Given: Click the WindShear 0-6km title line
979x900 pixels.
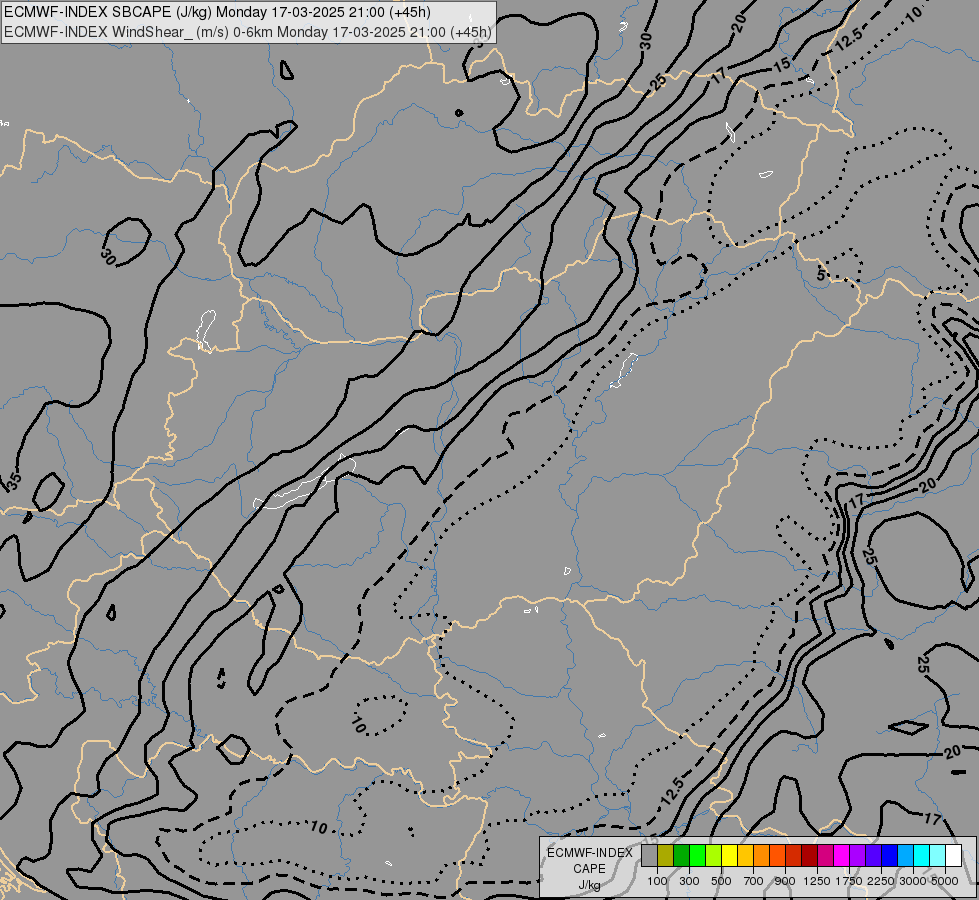Looking at the screenshot, I should (x=248, y=32).
